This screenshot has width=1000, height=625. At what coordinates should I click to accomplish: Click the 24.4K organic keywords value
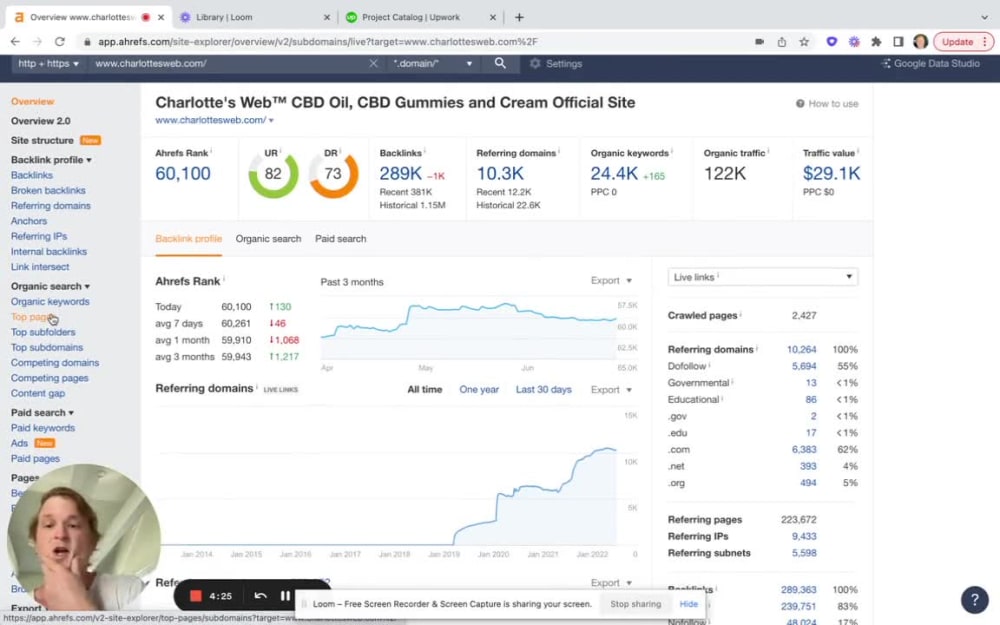point(614,173)
